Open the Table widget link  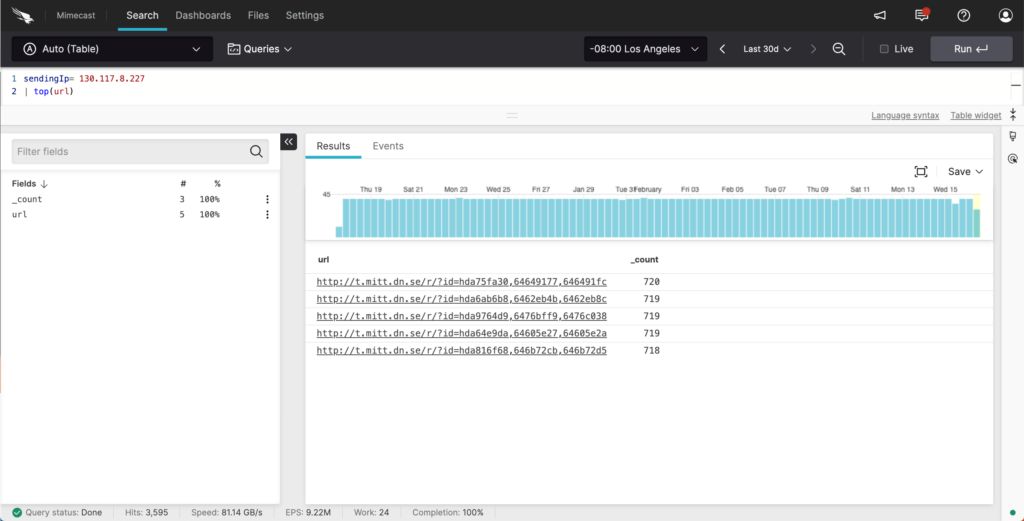pos(976,116)
